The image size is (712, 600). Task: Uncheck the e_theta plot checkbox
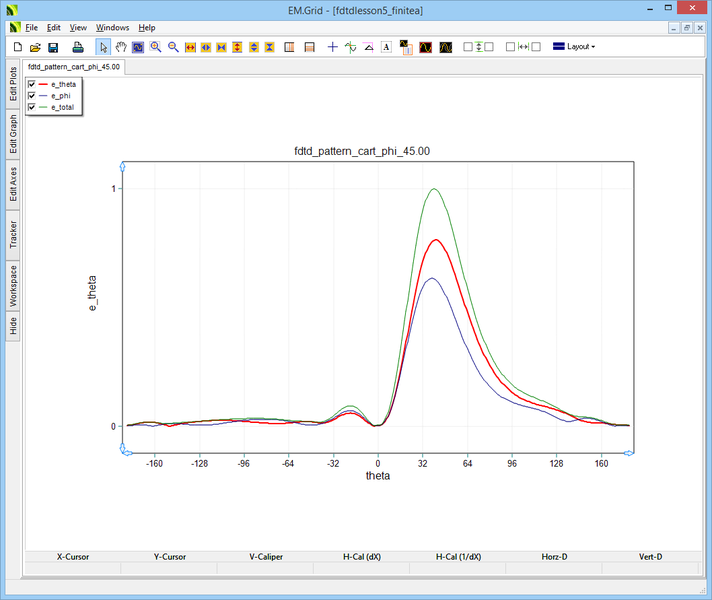(x=32, y=84)
